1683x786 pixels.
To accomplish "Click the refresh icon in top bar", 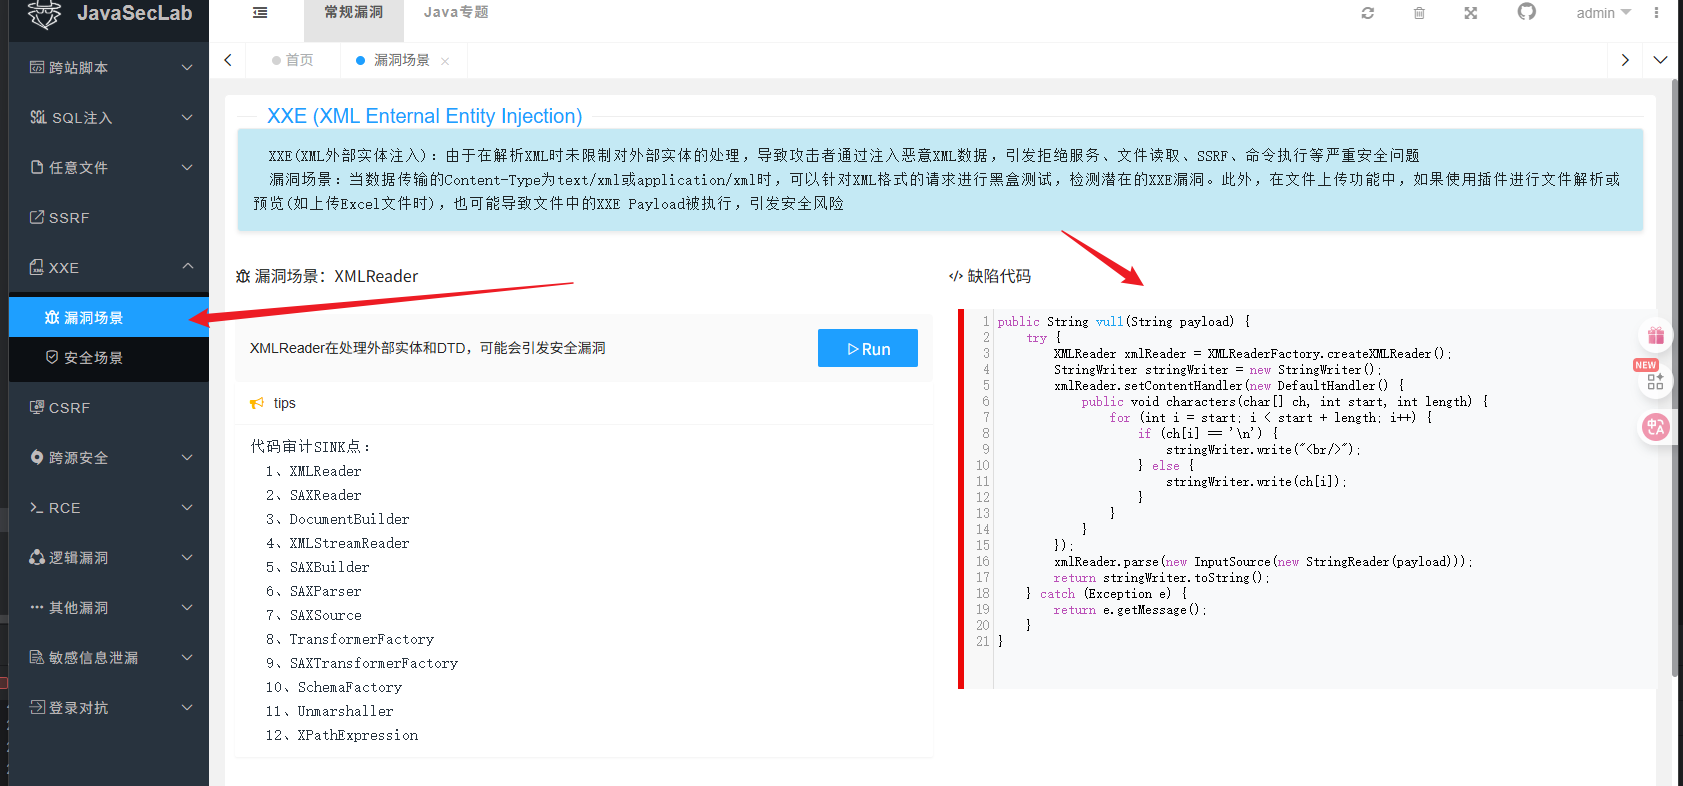I will (x=1368, y=13).
